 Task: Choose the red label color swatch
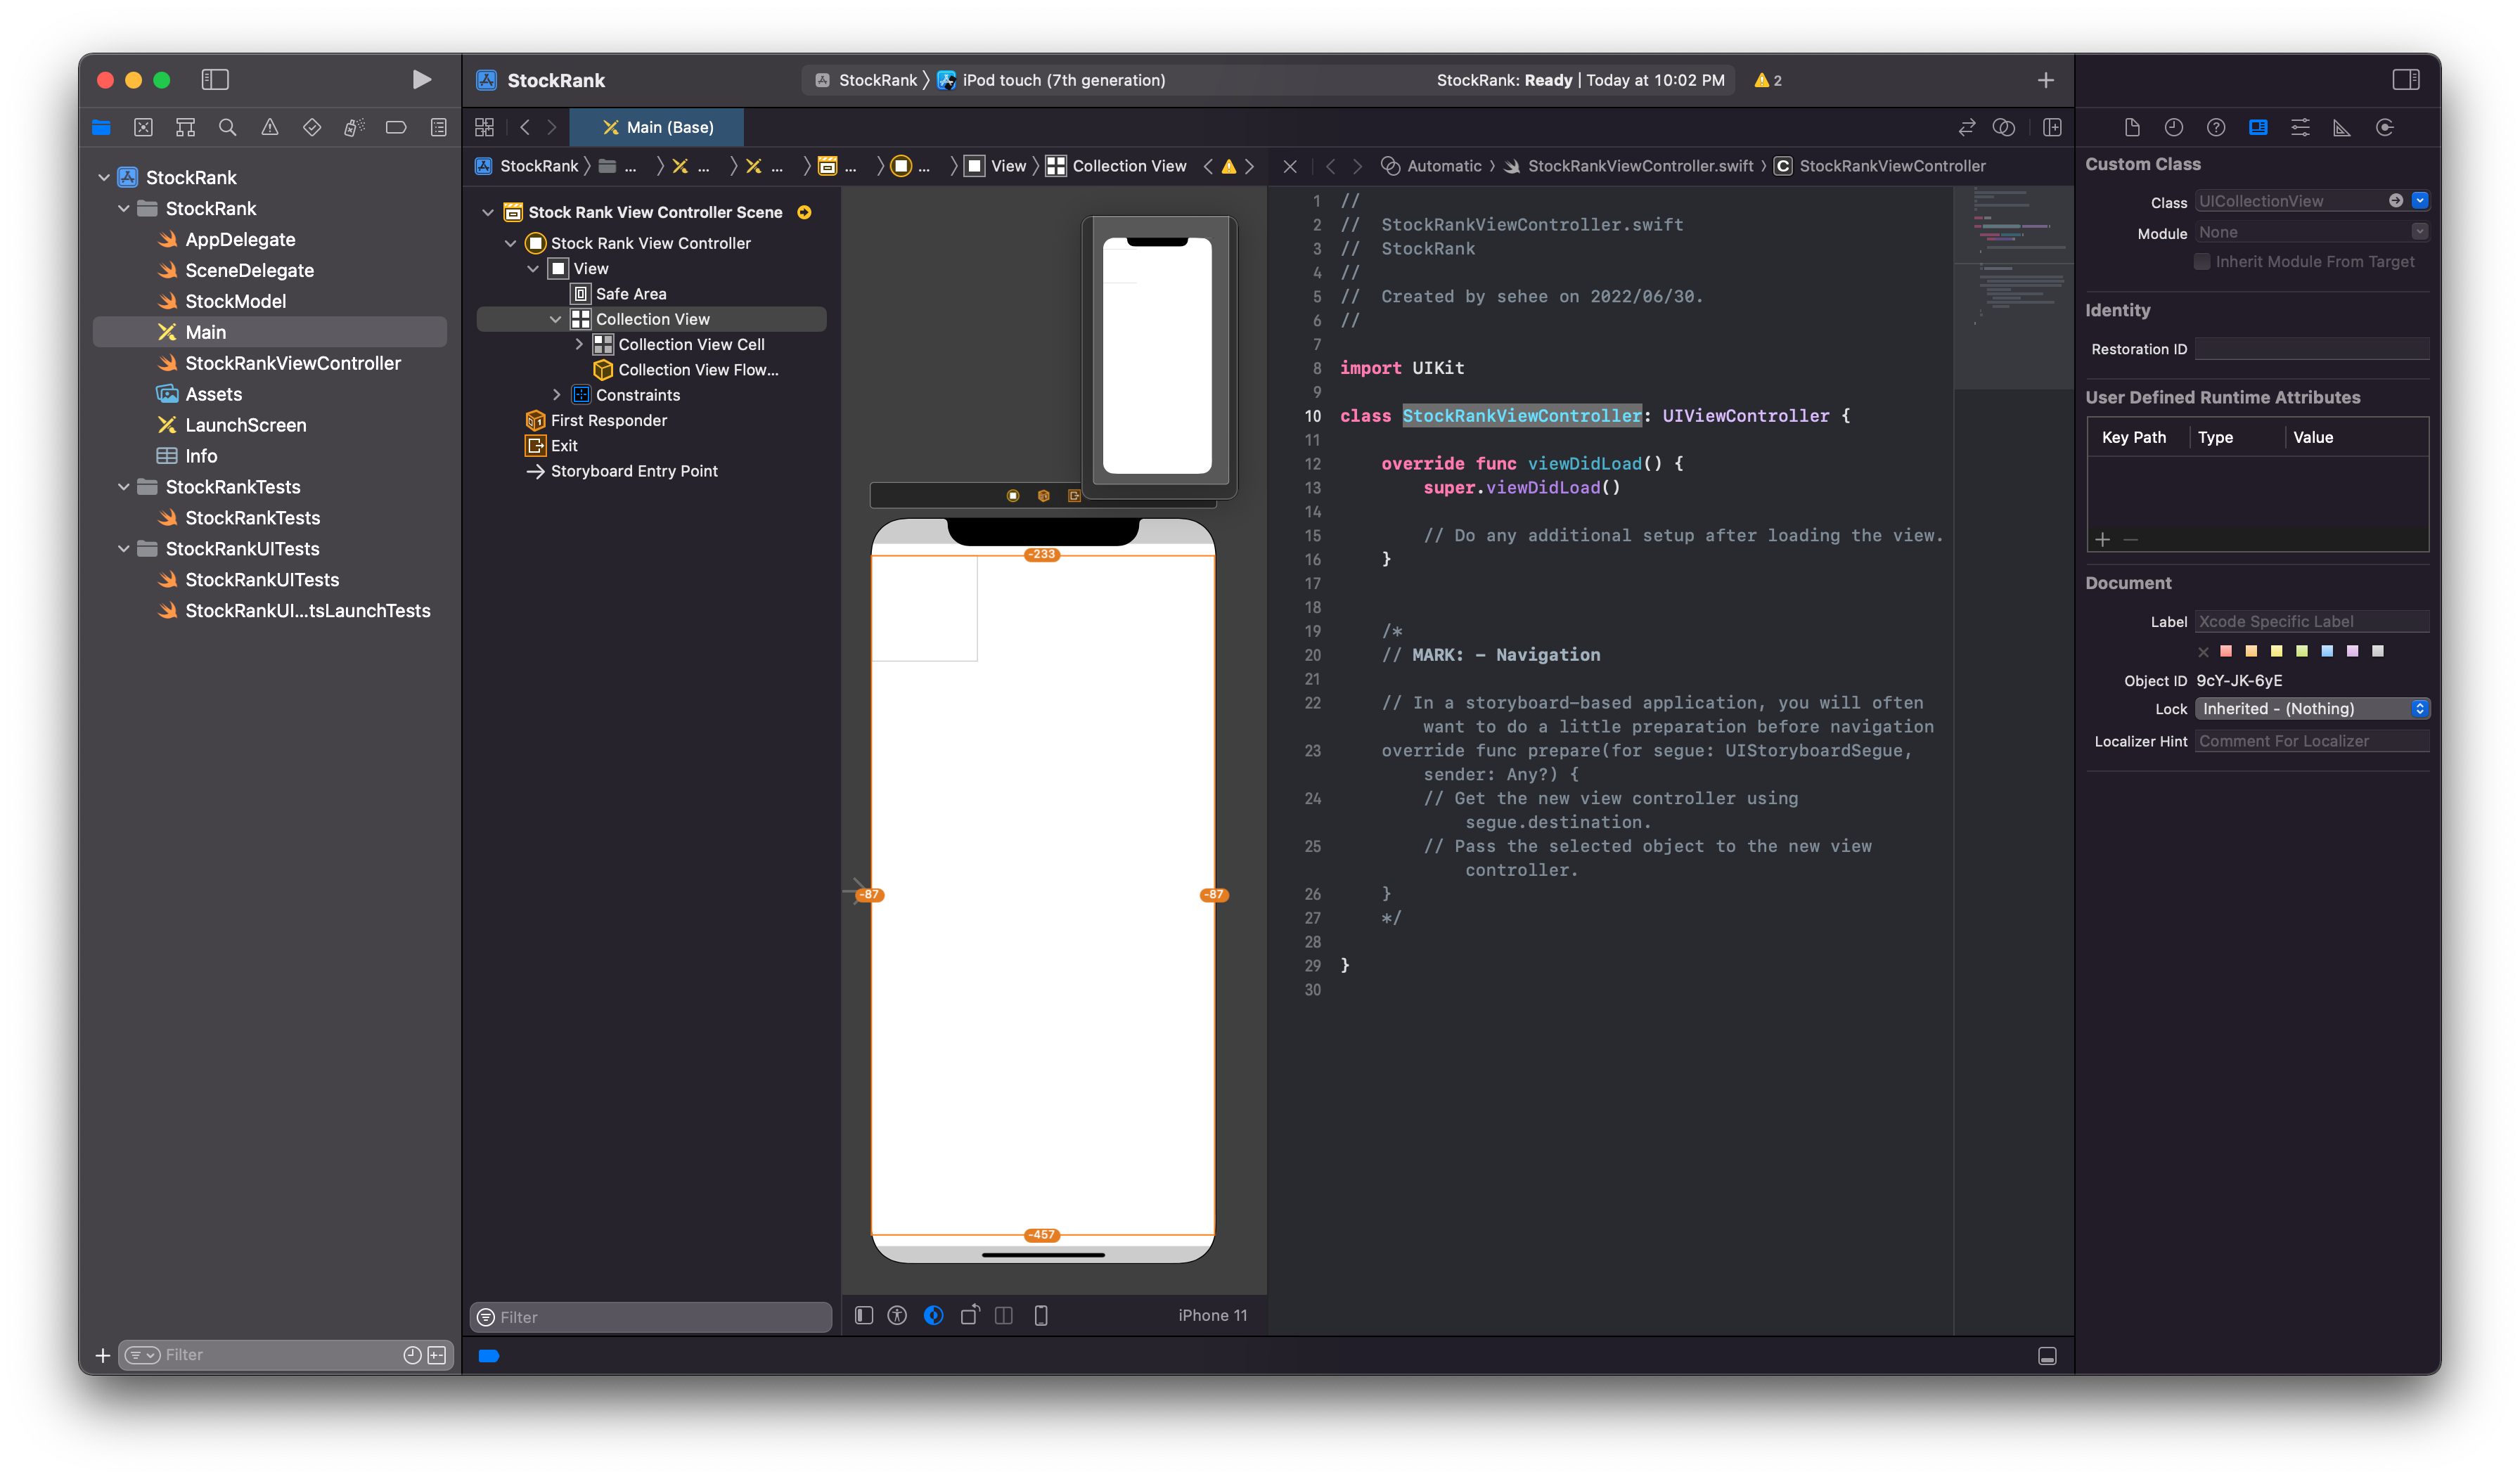click(2226, 651)
